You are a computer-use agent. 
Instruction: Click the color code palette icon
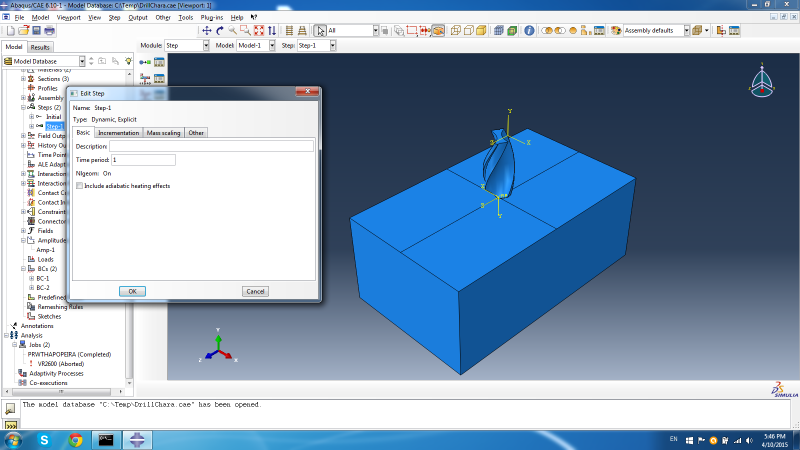click(x=616, y=31)
